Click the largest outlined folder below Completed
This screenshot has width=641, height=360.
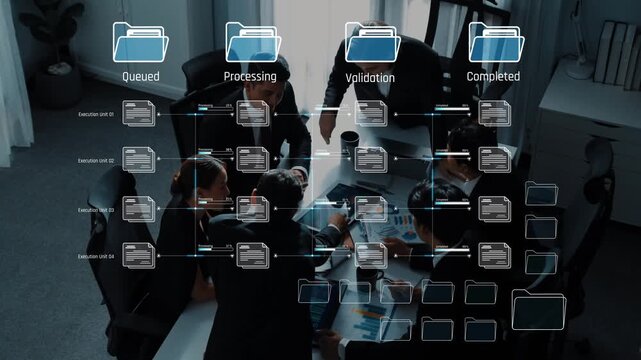[x=539, y=310]
